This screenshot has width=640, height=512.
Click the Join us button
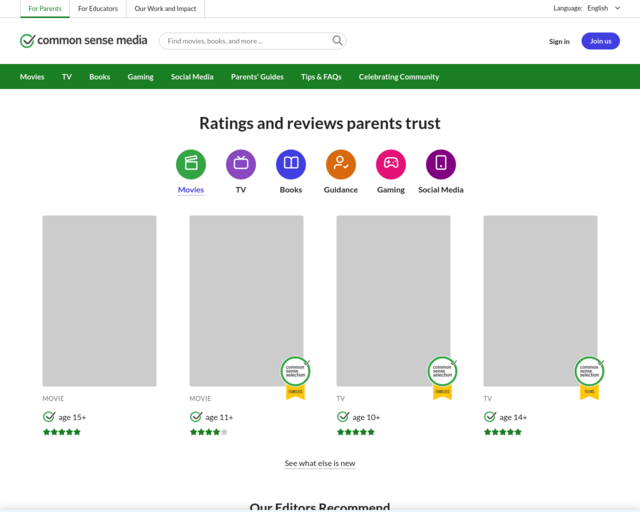[600, 41]
